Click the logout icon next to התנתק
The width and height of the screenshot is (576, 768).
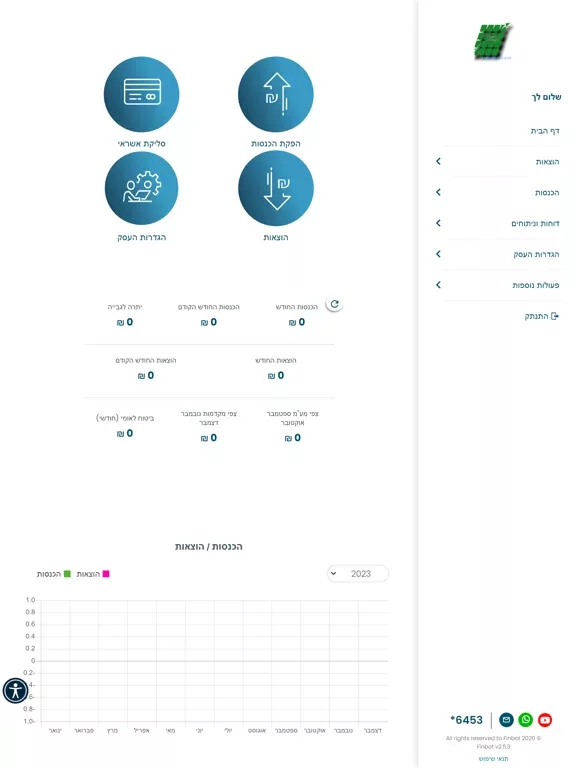click(x=555, y=316)
